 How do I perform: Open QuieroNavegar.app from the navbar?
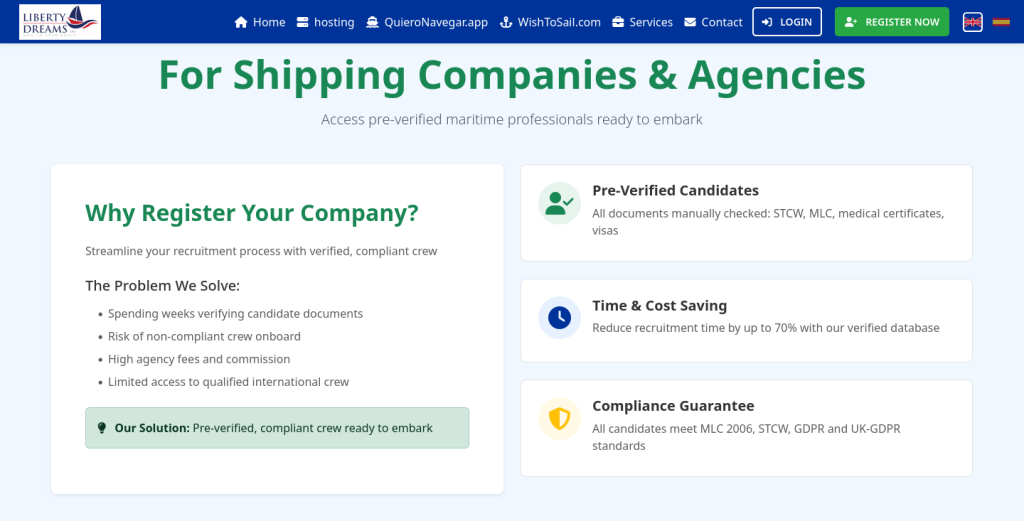[x=427, y=22]
